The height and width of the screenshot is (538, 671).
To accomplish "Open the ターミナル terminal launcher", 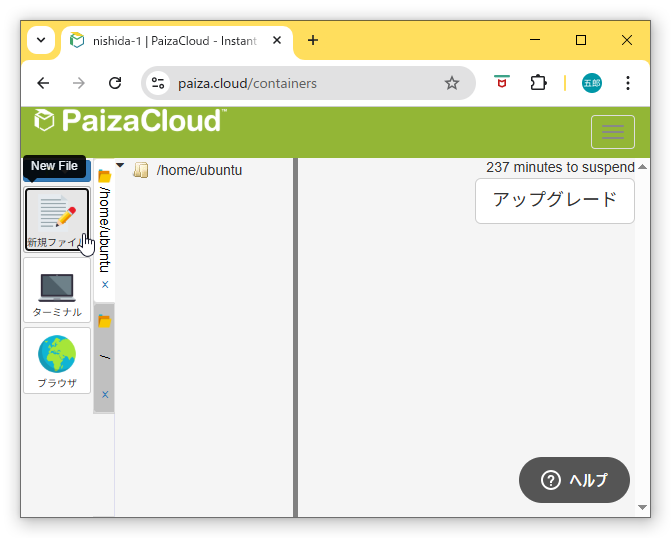I will (57, 290).
